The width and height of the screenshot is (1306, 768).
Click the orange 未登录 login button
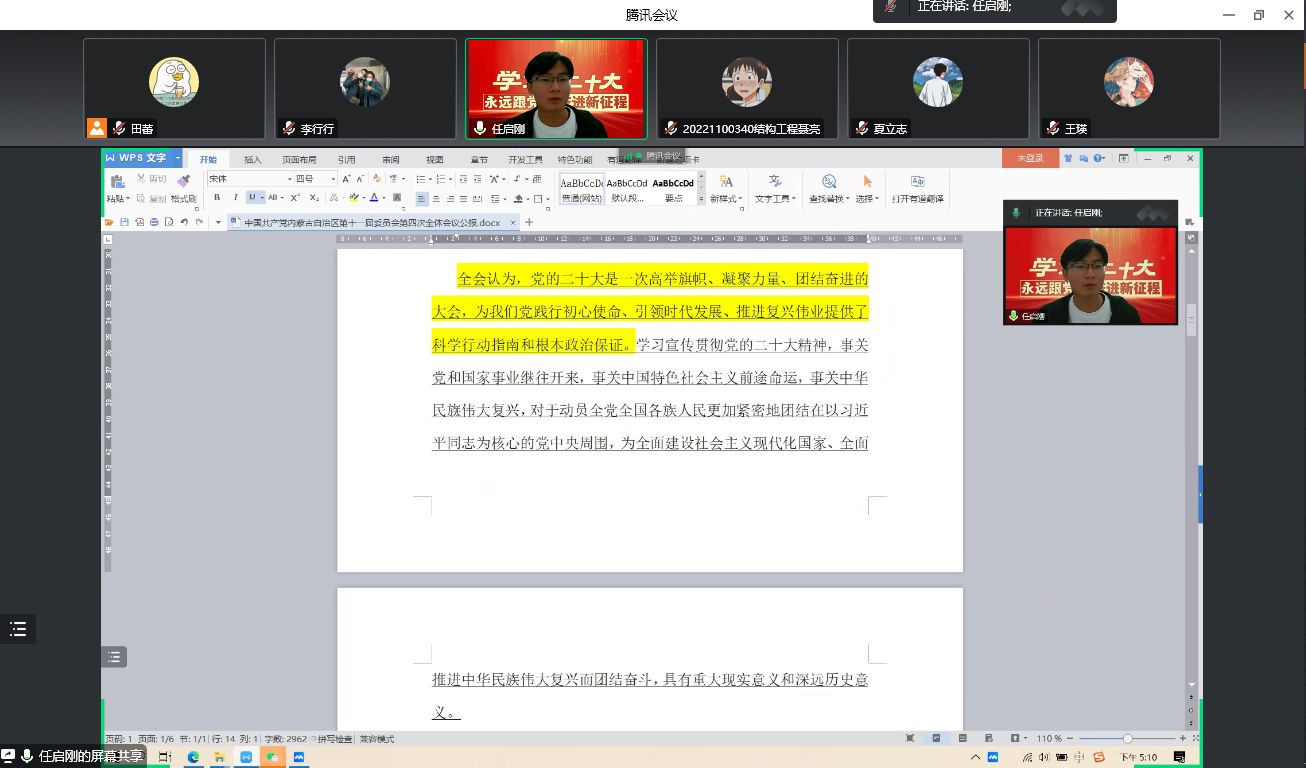pos(1030,158)
